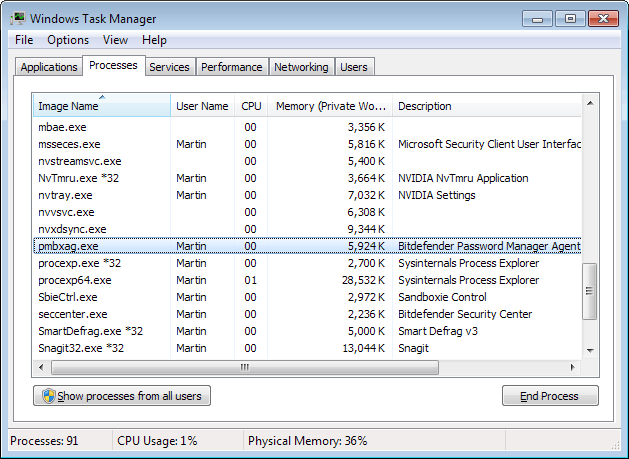Open the Options menu

click(68, 40)
